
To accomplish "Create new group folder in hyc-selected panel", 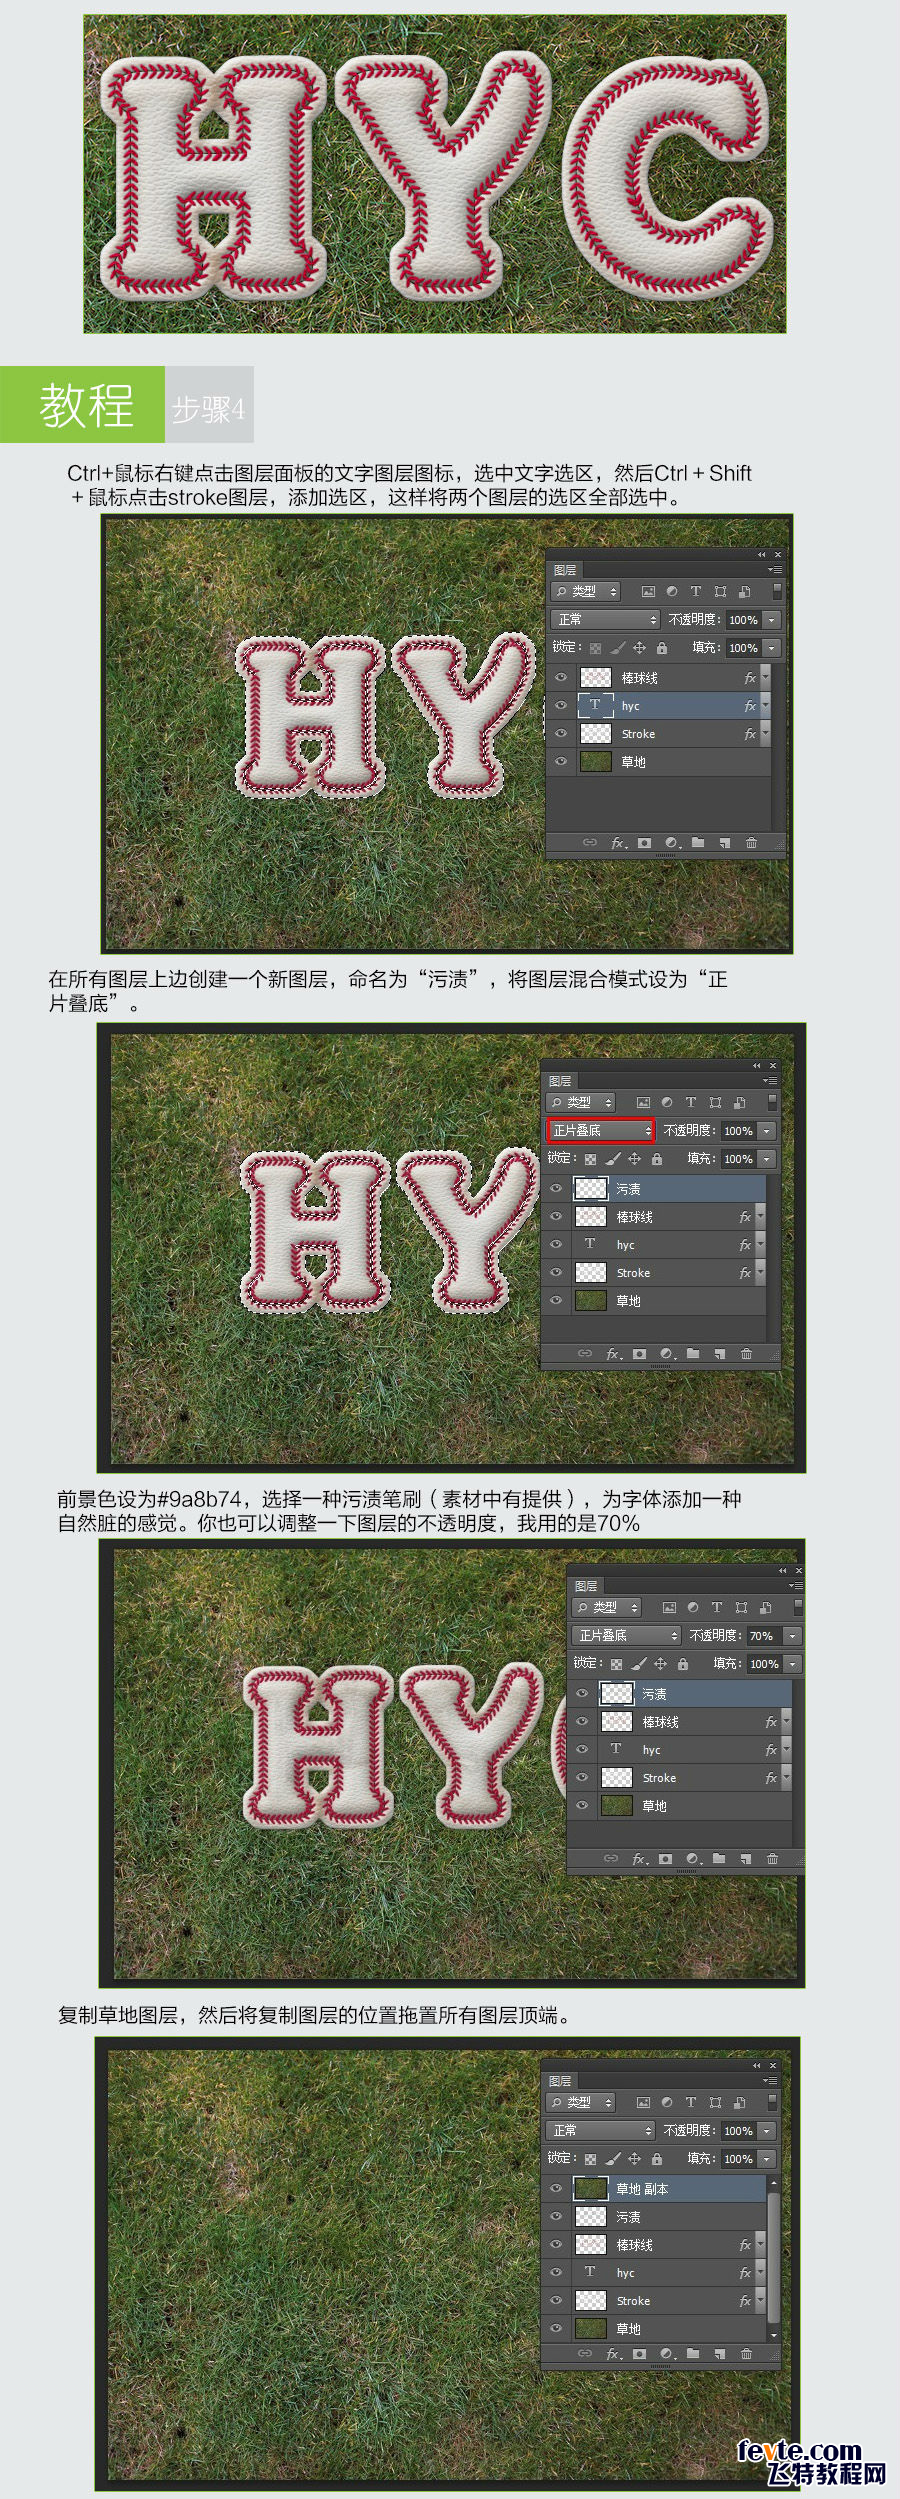I will coord(698,843).
